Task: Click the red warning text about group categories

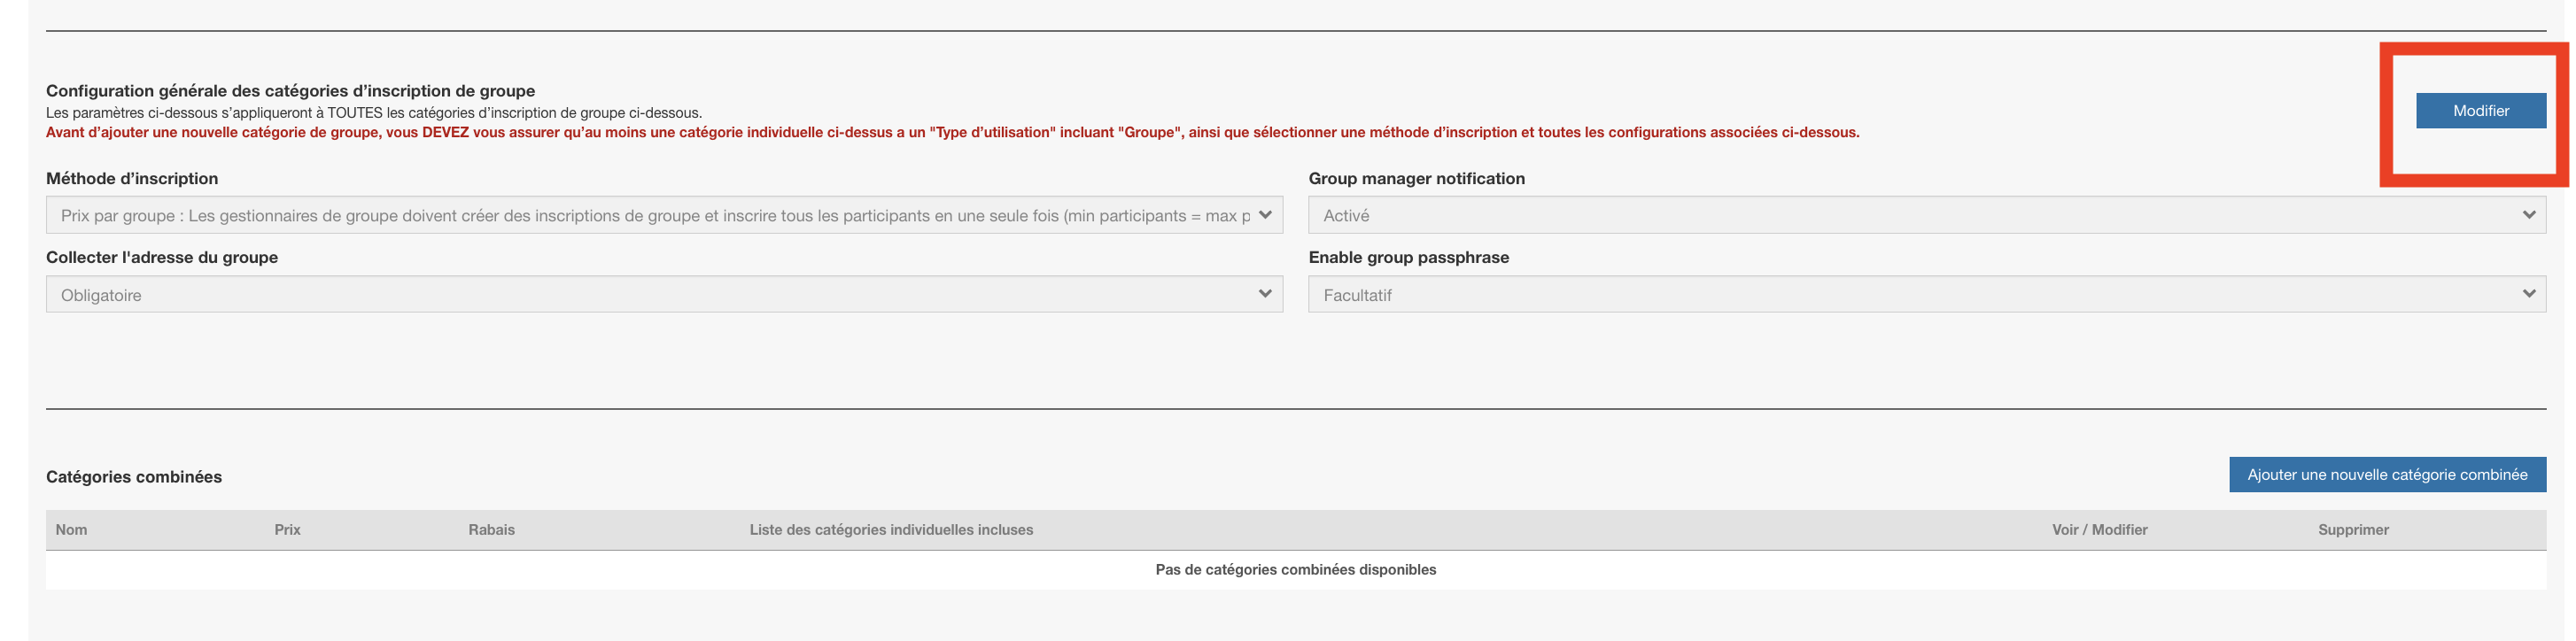Action: click(952, 133)
